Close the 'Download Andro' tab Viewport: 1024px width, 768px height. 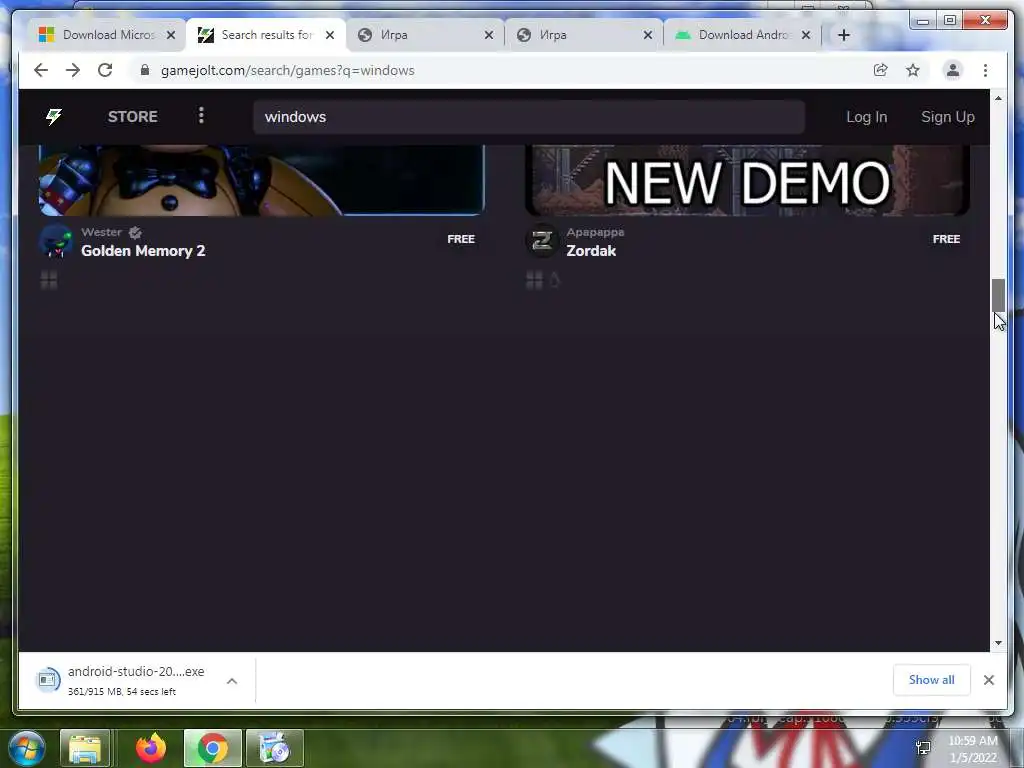(x=806, y=35)
